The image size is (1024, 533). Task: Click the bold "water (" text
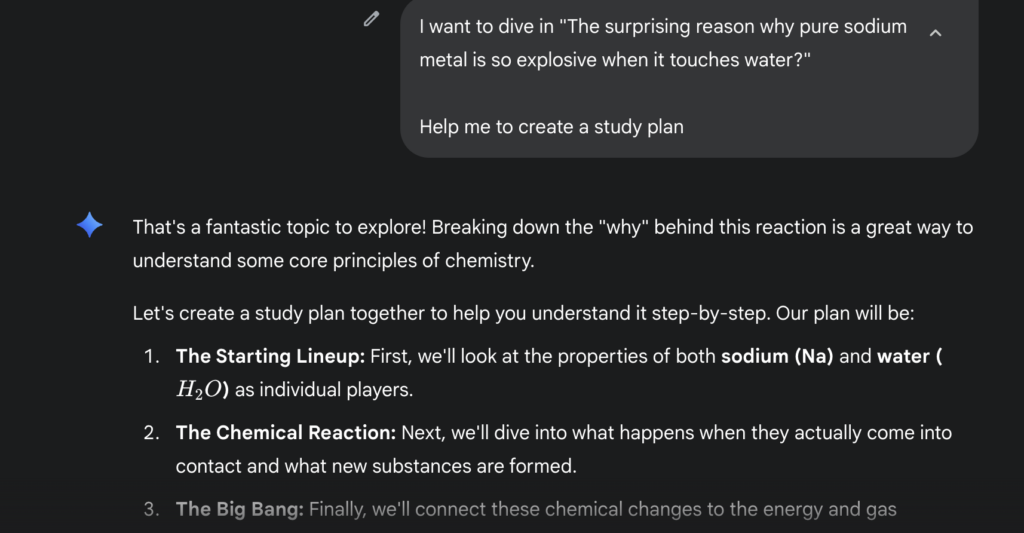point(910,357)
